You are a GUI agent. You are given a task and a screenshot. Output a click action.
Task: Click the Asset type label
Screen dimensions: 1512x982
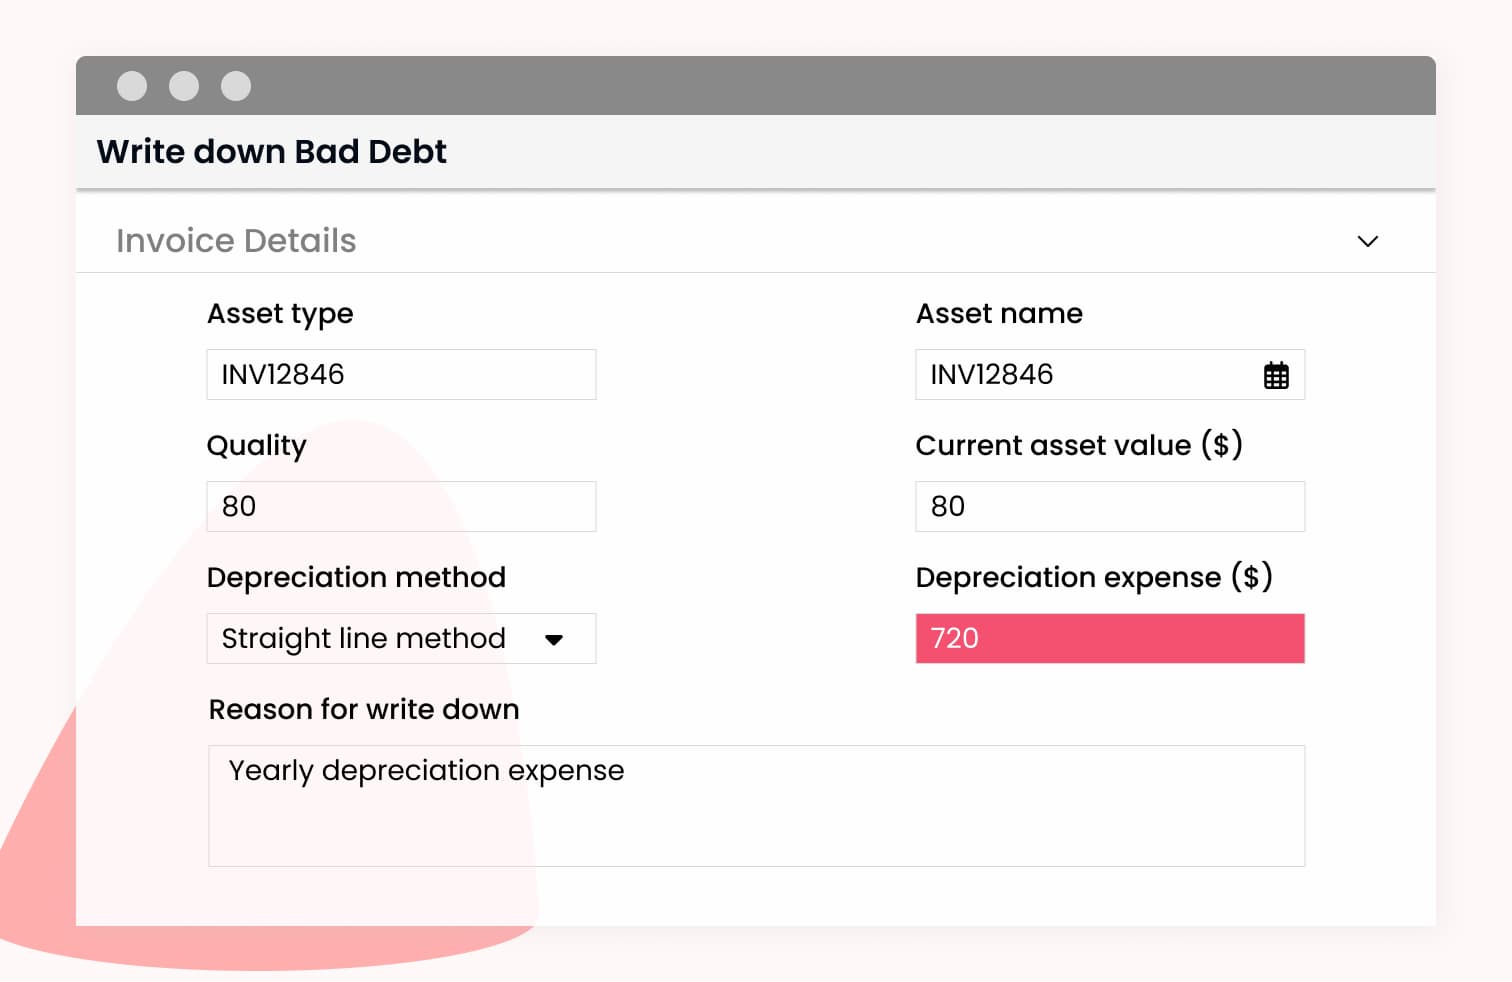pos(280,314)
